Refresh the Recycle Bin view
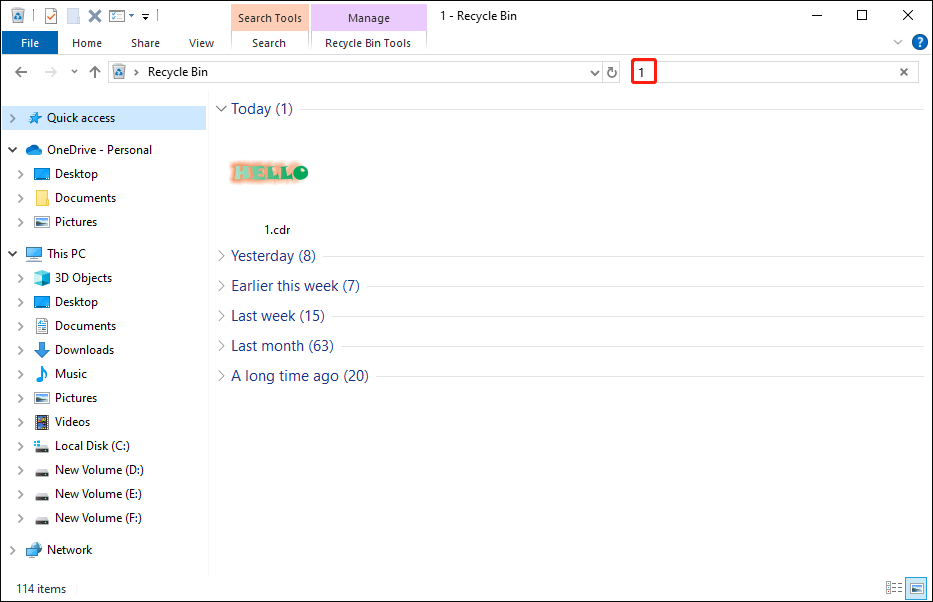The image size is (933, 602). click(x=612, y=73)
